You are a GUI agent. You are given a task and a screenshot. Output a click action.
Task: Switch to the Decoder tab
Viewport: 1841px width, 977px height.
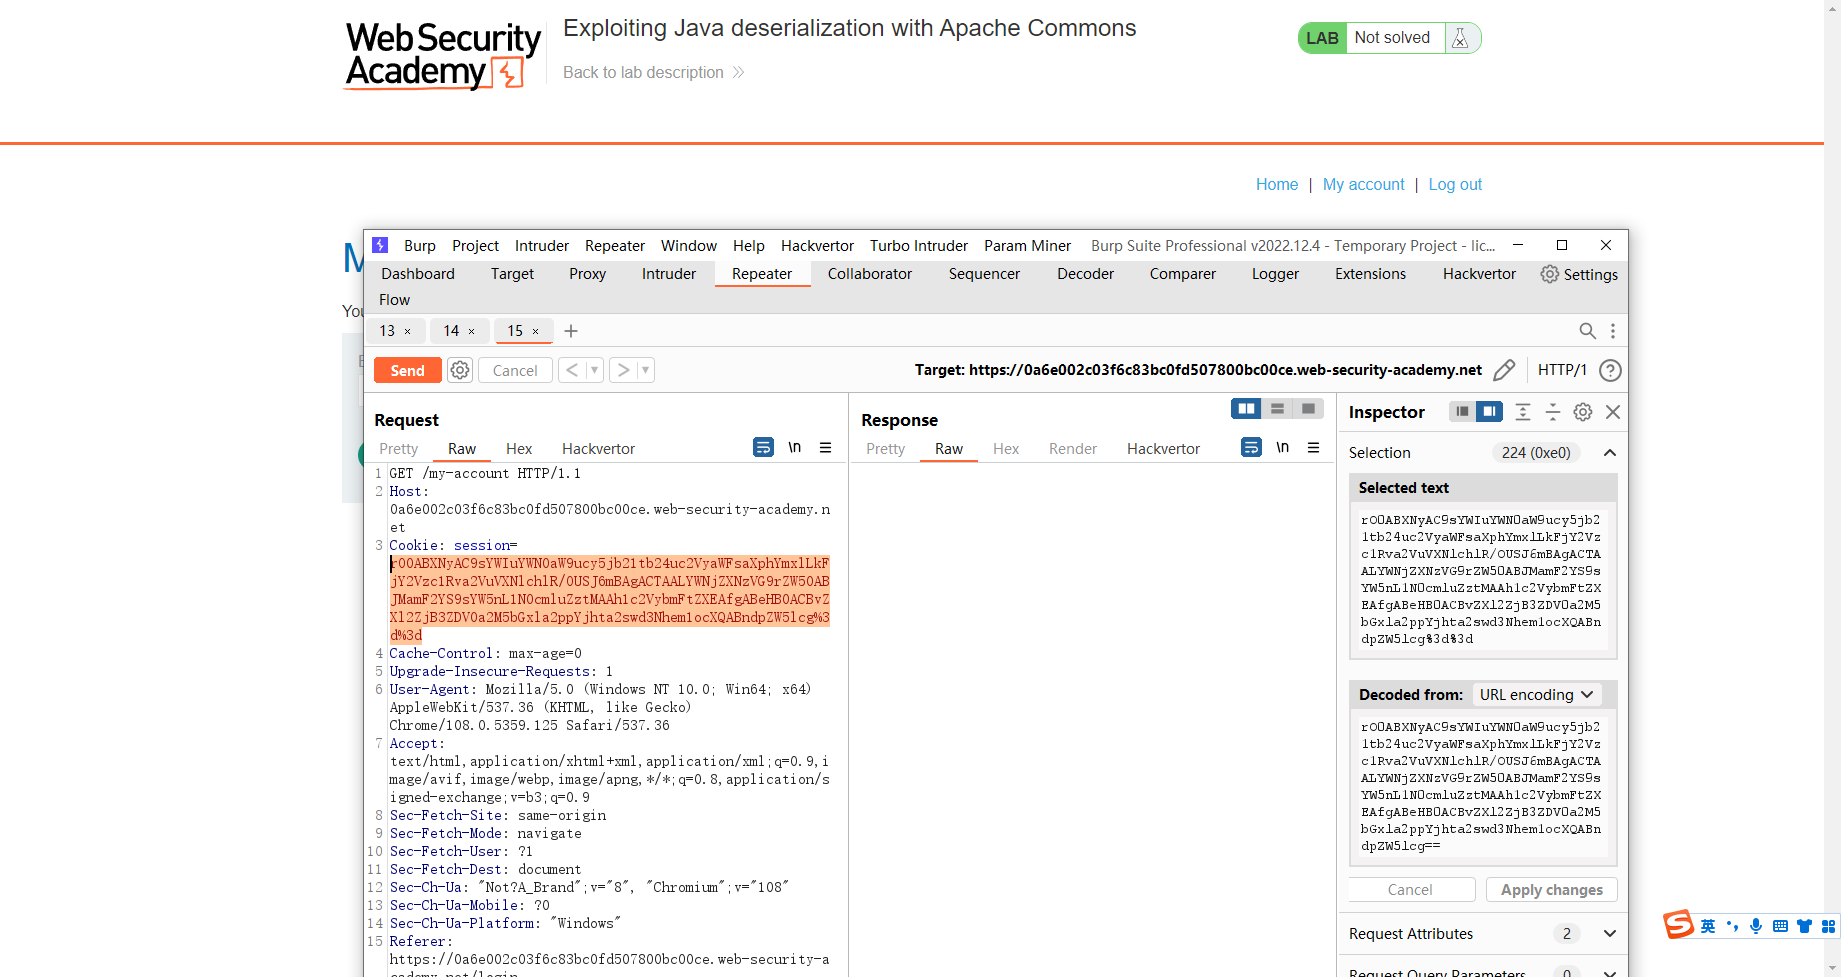coord(1085,273)
